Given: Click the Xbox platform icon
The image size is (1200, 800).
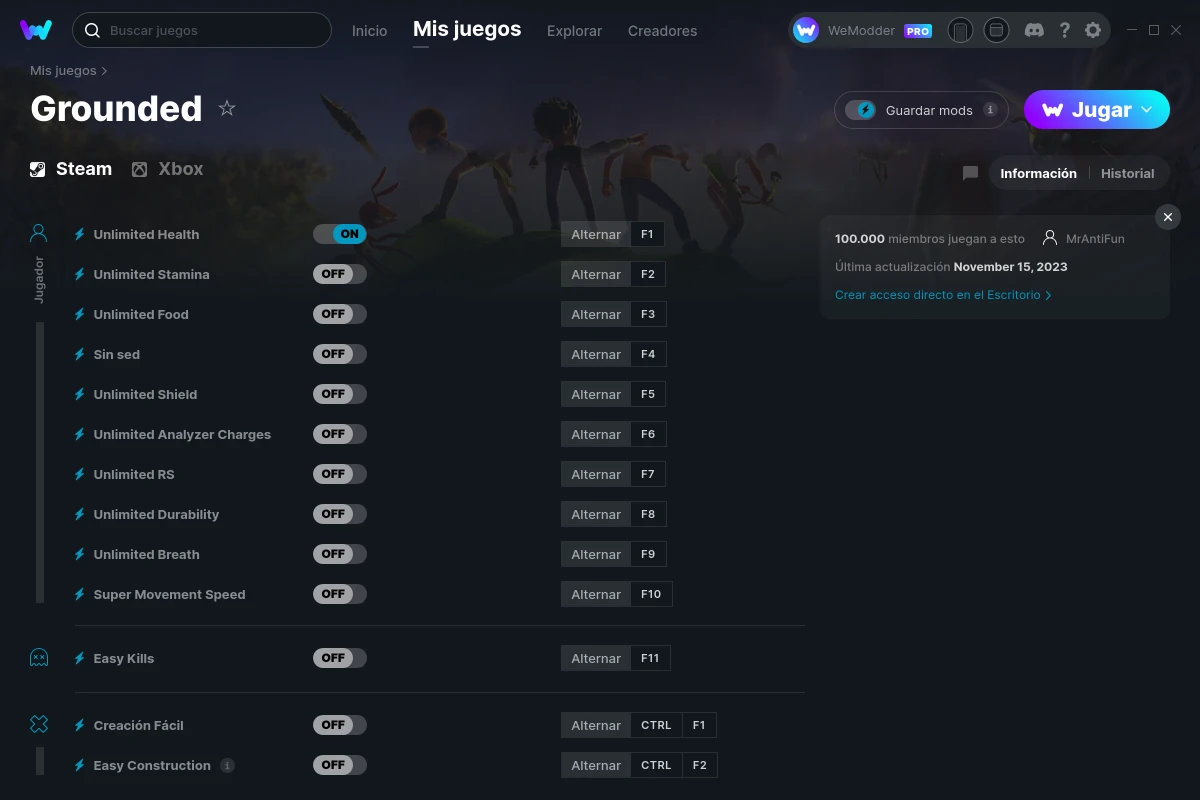Looking at the screenshot, I should pos(140,169).
